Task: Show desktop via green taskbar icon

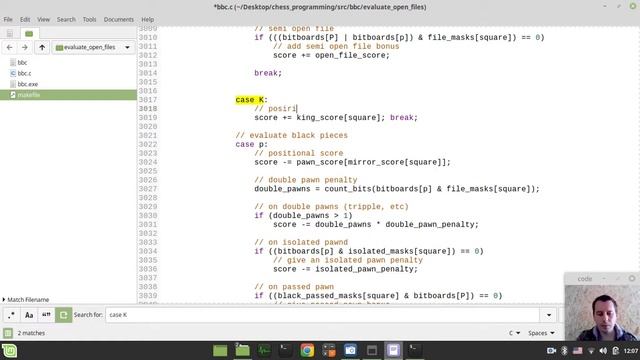Action: 220,351
